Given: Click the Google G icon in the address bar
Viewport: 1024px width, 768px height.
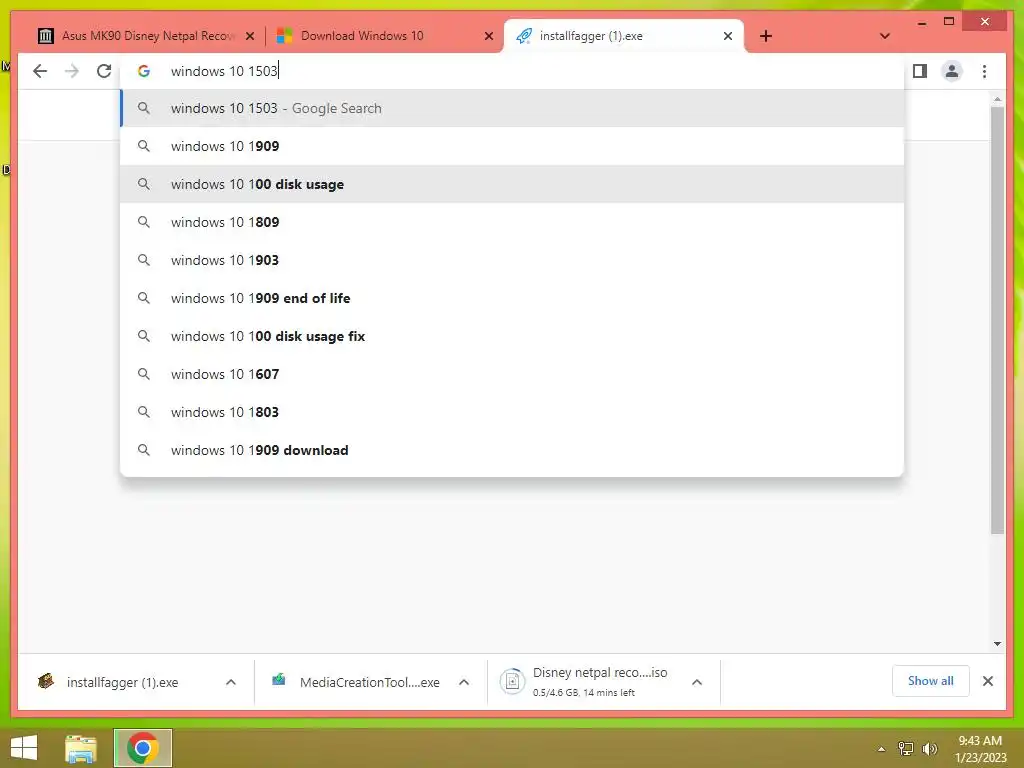Looking at the screenshot, I should coord(144,71).
